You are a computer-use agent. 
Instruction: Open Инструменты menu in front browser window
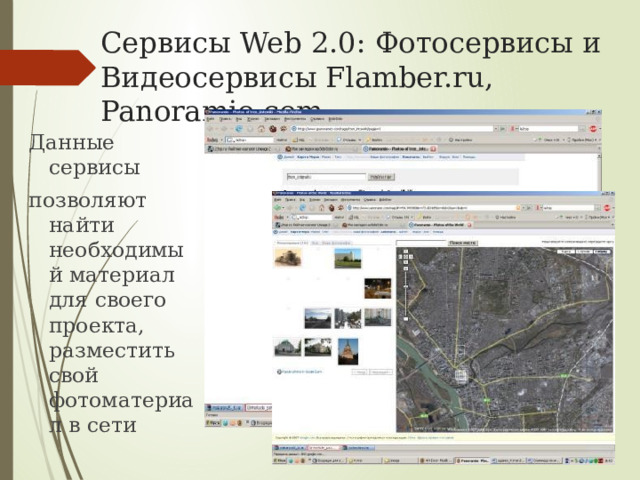click(351, 200)
